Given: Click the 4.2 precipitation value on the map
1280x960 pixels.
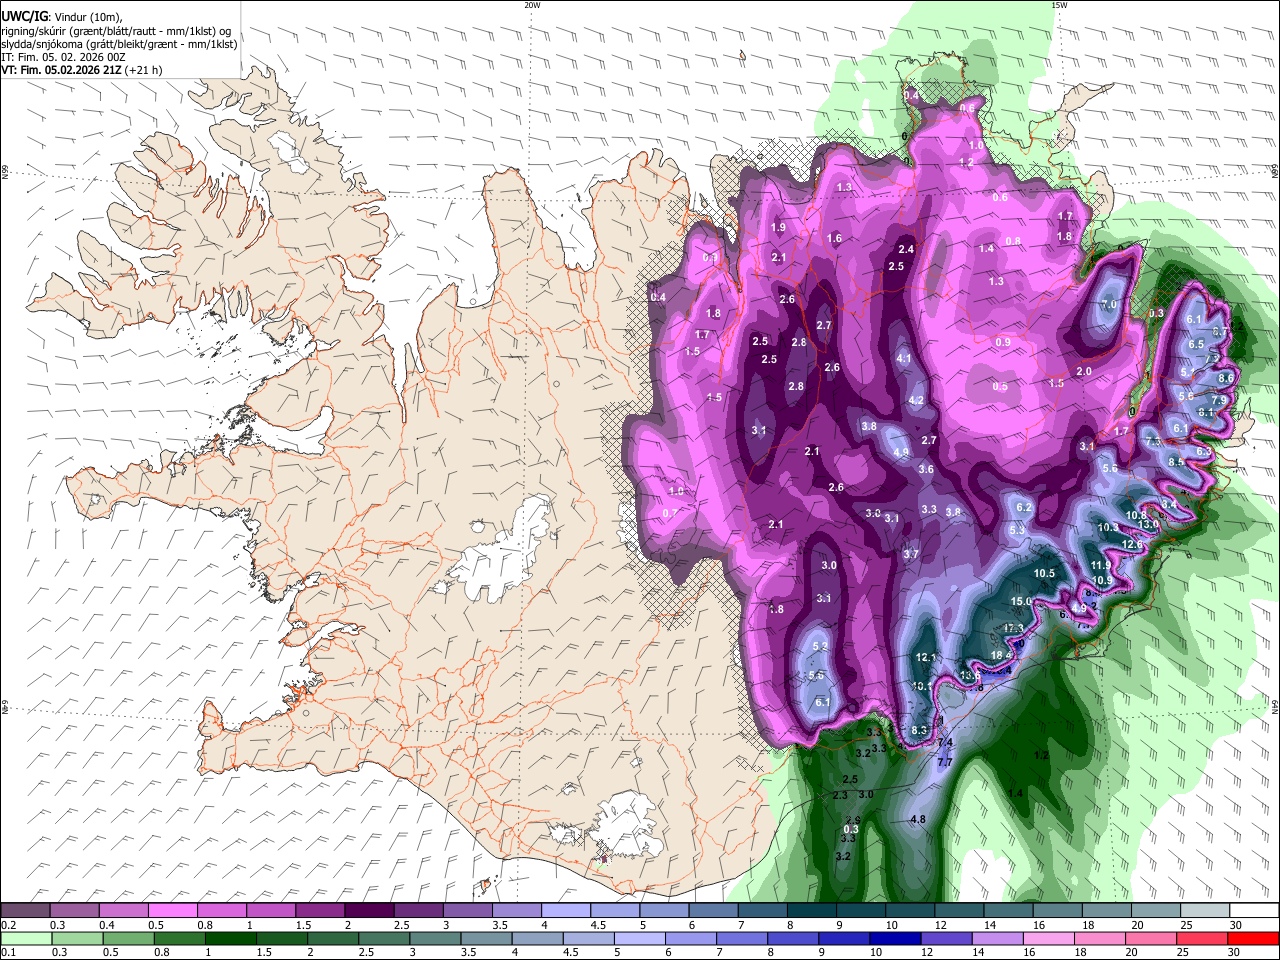Looking at the screenshot, I should point(916,400).
